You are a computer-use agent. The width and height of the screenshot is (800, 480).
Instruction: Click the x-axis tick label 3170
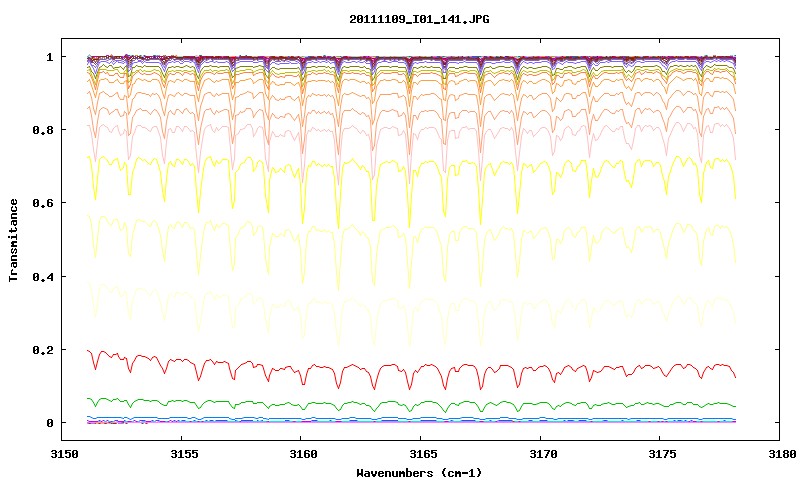[x=543, y=454]
